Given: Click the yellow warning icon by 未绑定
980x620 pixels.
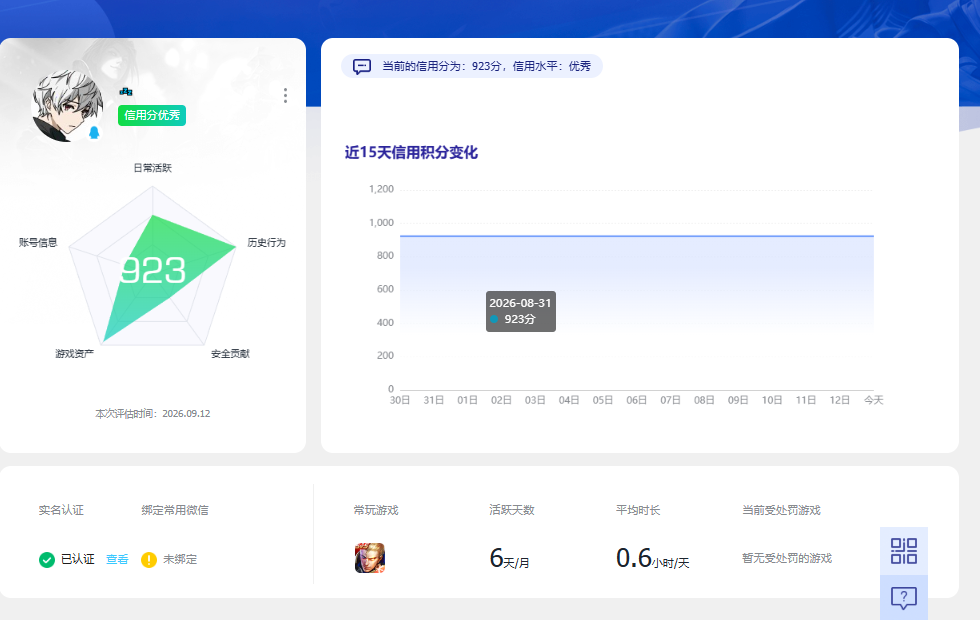Looking at the screenshot, I should (x=149, y=559).
